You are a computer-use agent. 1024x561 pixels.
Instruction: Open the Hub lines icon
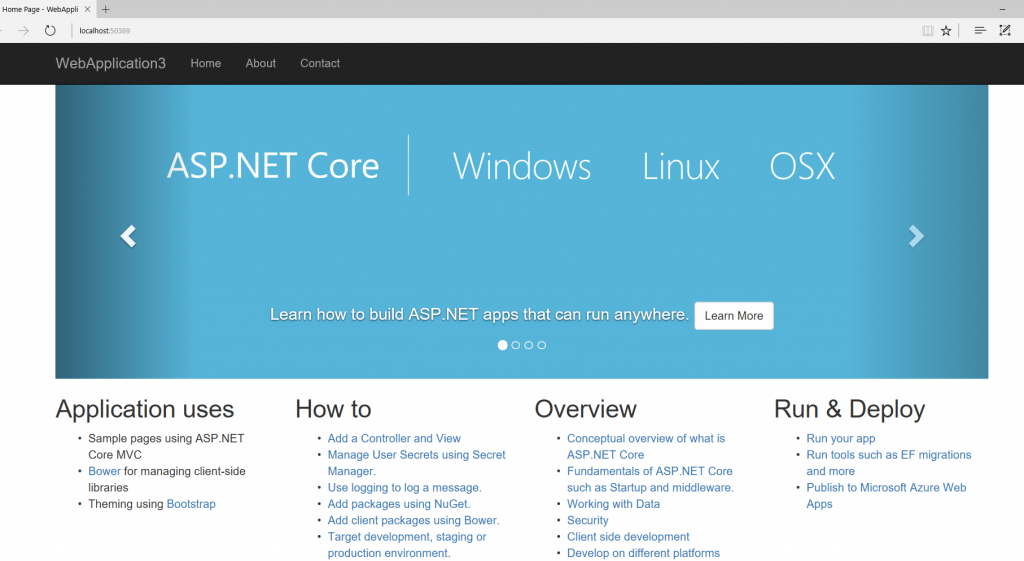tap(980, 31)
